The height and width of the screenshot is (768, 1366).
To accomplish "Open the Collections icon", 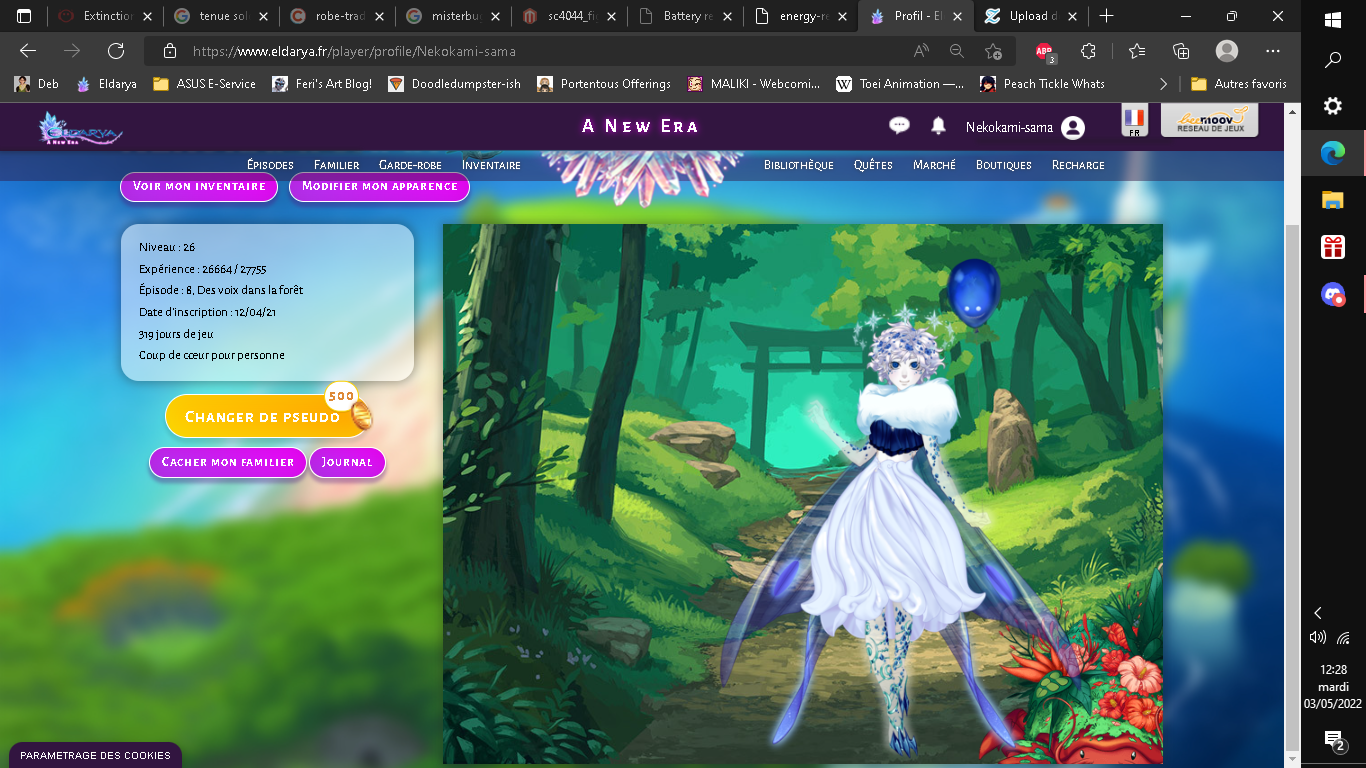I will (1181, 51).
